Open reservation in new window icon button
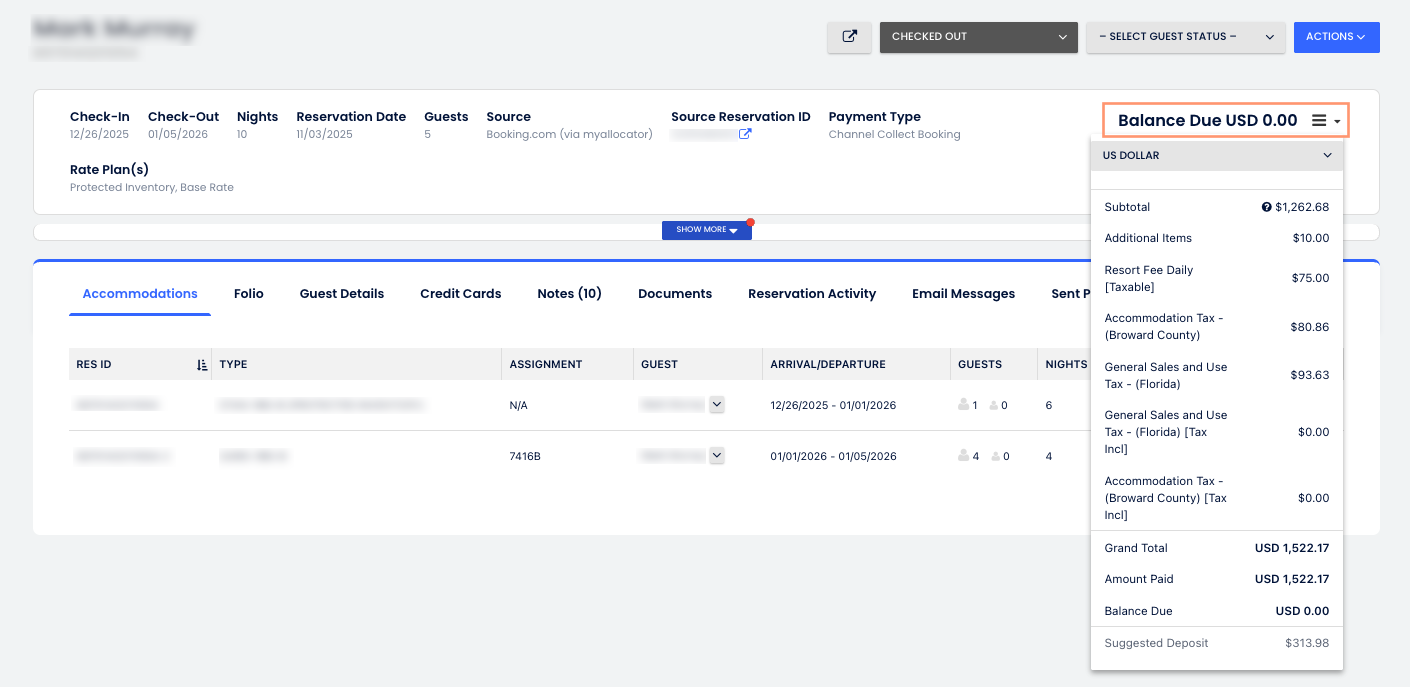The width and height of the screenshot is (1410, 687). [849, 37]
